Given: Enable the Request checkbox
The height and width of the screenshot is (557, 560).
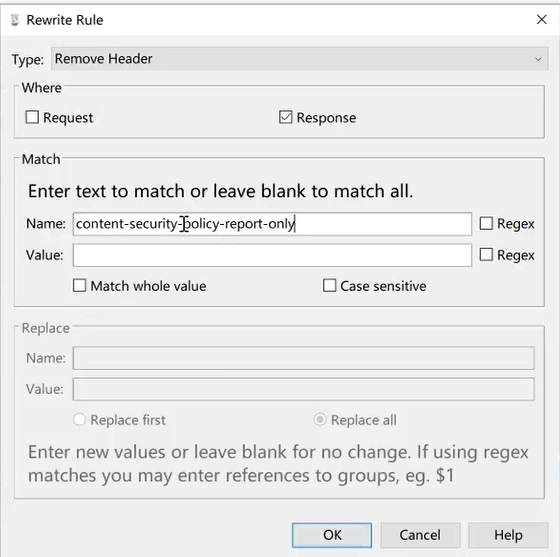Looking at the screenshot, I should (32, 117).
